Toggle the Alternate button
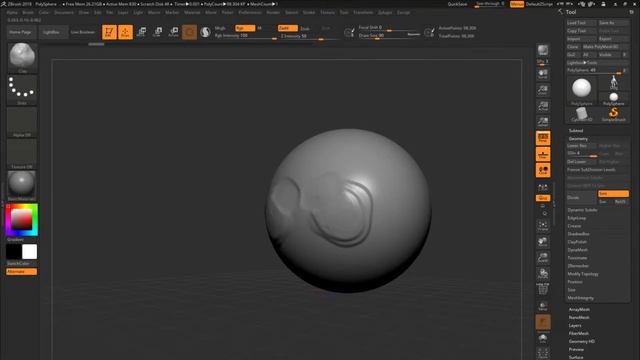Image resolution: width=640 pixels, height=360 pixels. (22, 271)
